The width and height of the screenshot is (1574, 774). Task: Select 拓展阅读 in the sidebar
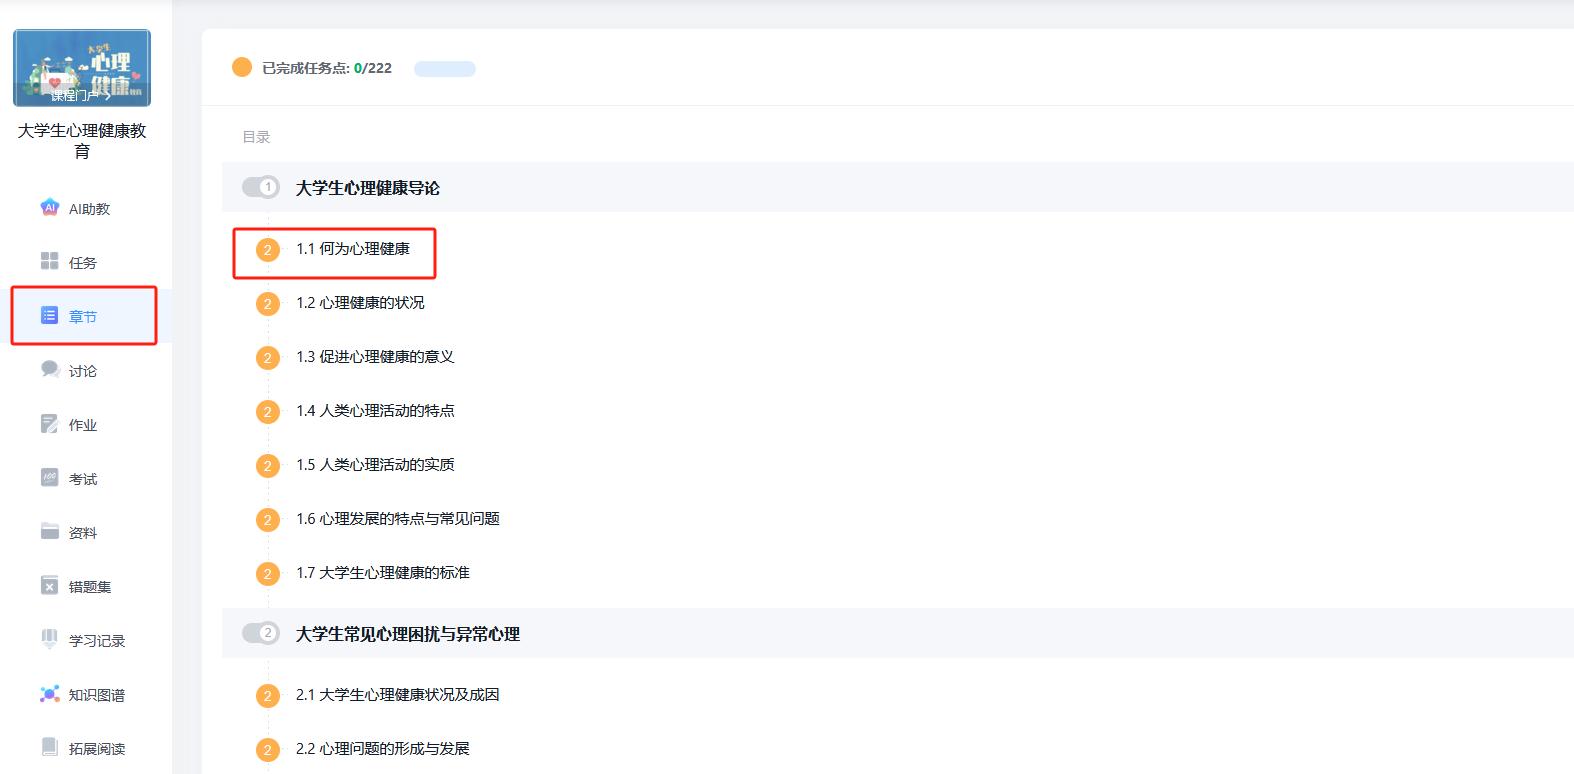[x=96, y=749]
